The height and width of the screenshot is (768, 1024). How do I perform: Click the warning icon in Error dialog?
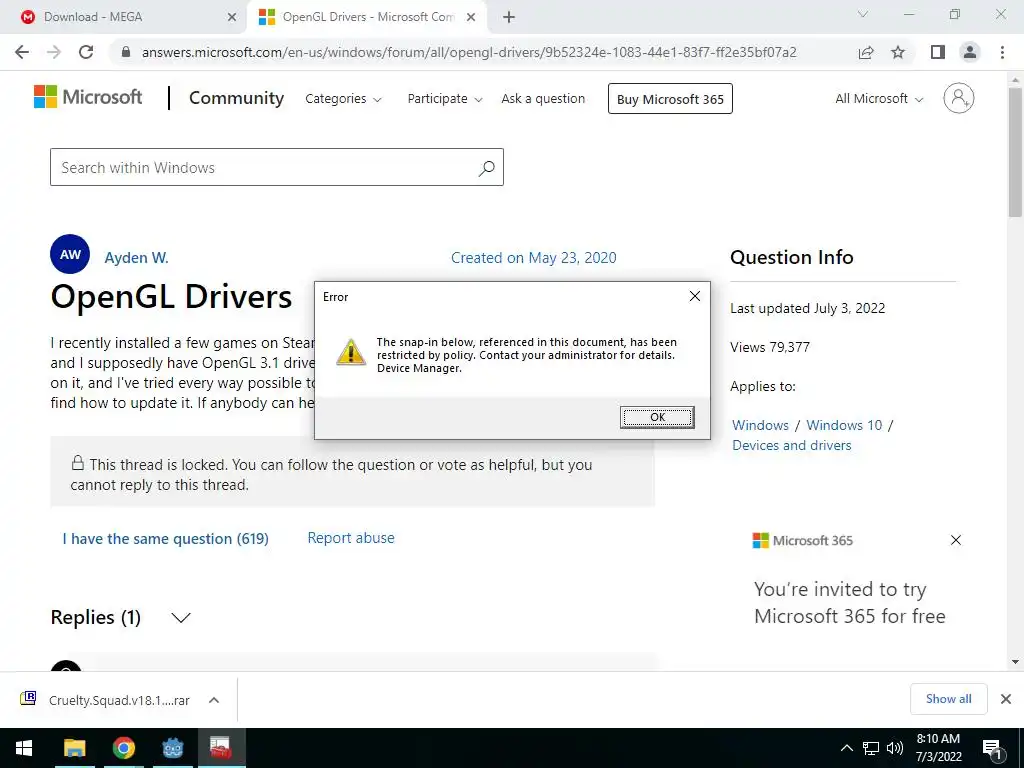coord(351,352)
